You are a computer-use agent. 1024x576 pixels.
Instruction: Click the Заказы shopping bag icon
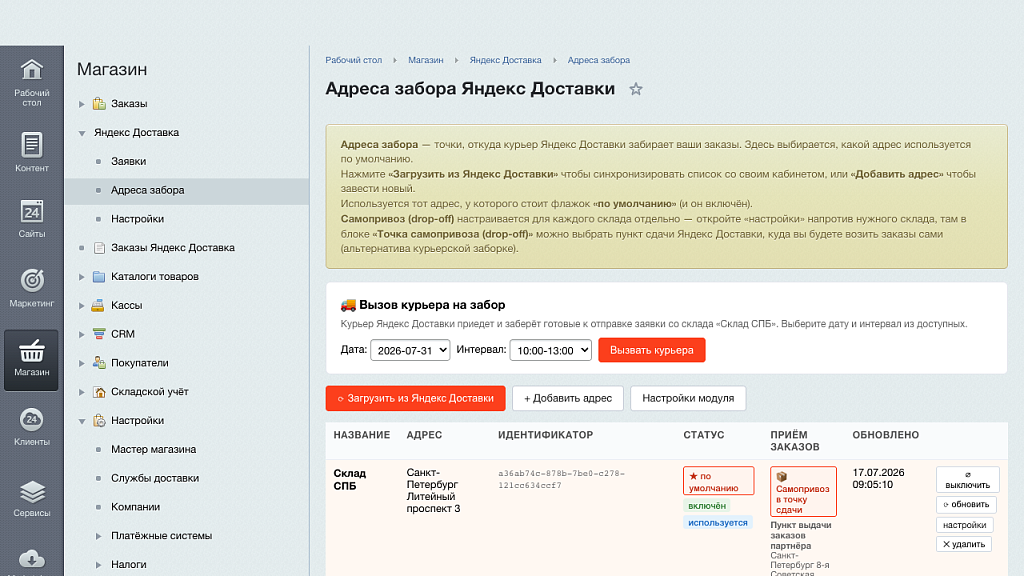point(99,103)
